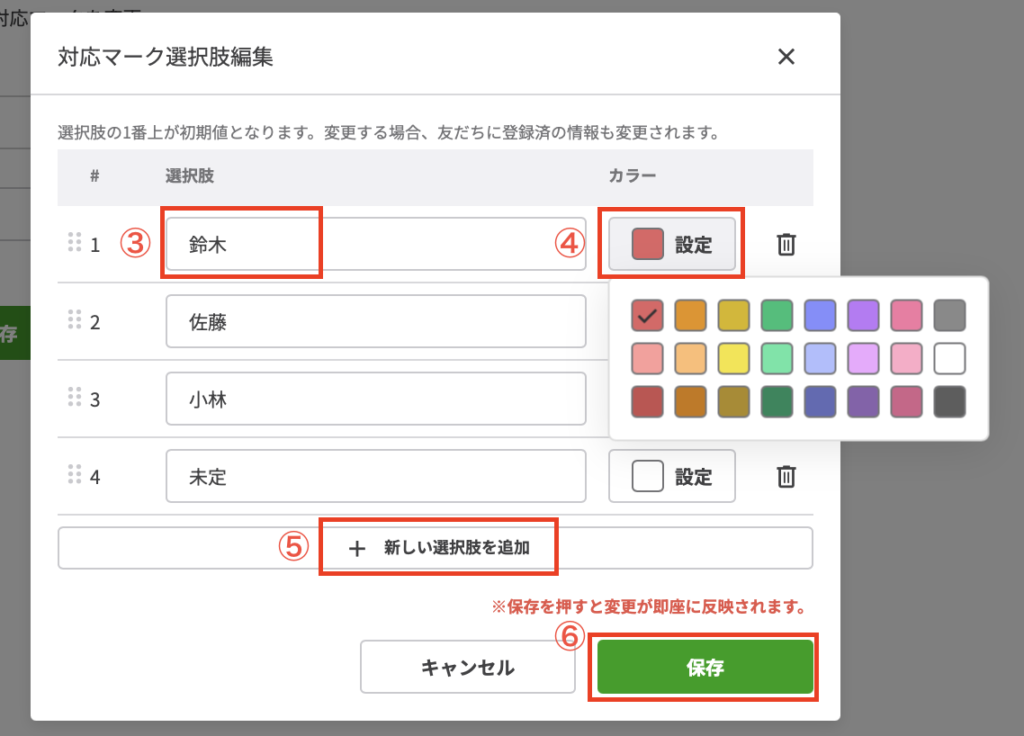Delete the 鈴木 option with trash icon
The height and width of the screenshot is (736, 1024).
coord(786,244)
